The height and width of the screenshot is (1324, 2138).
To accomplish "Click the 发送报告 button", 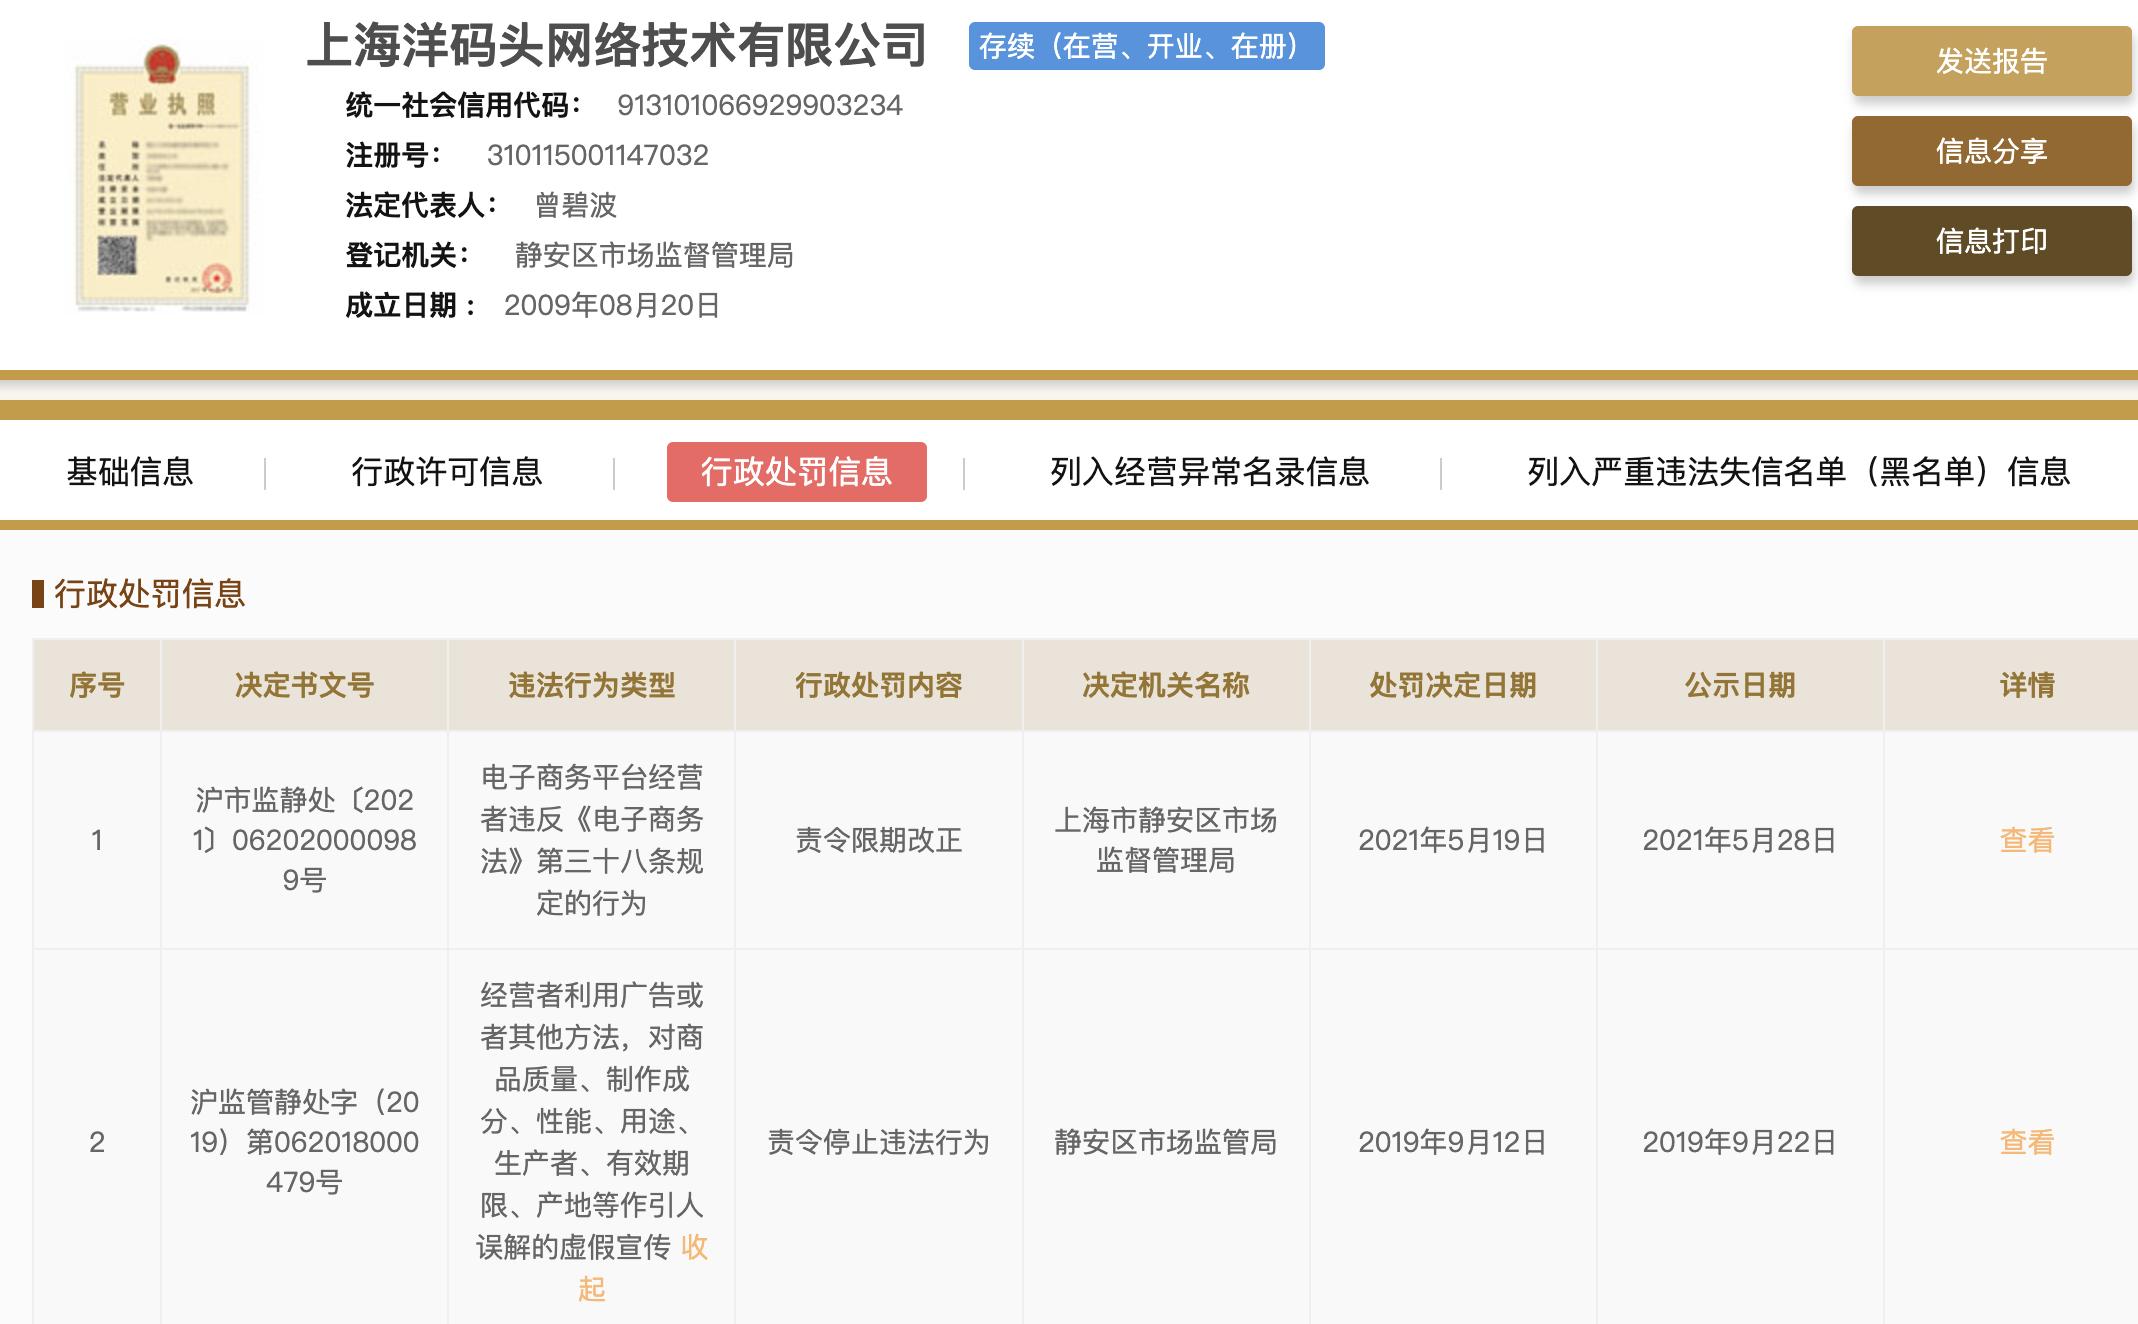I will click(1990, 62).
